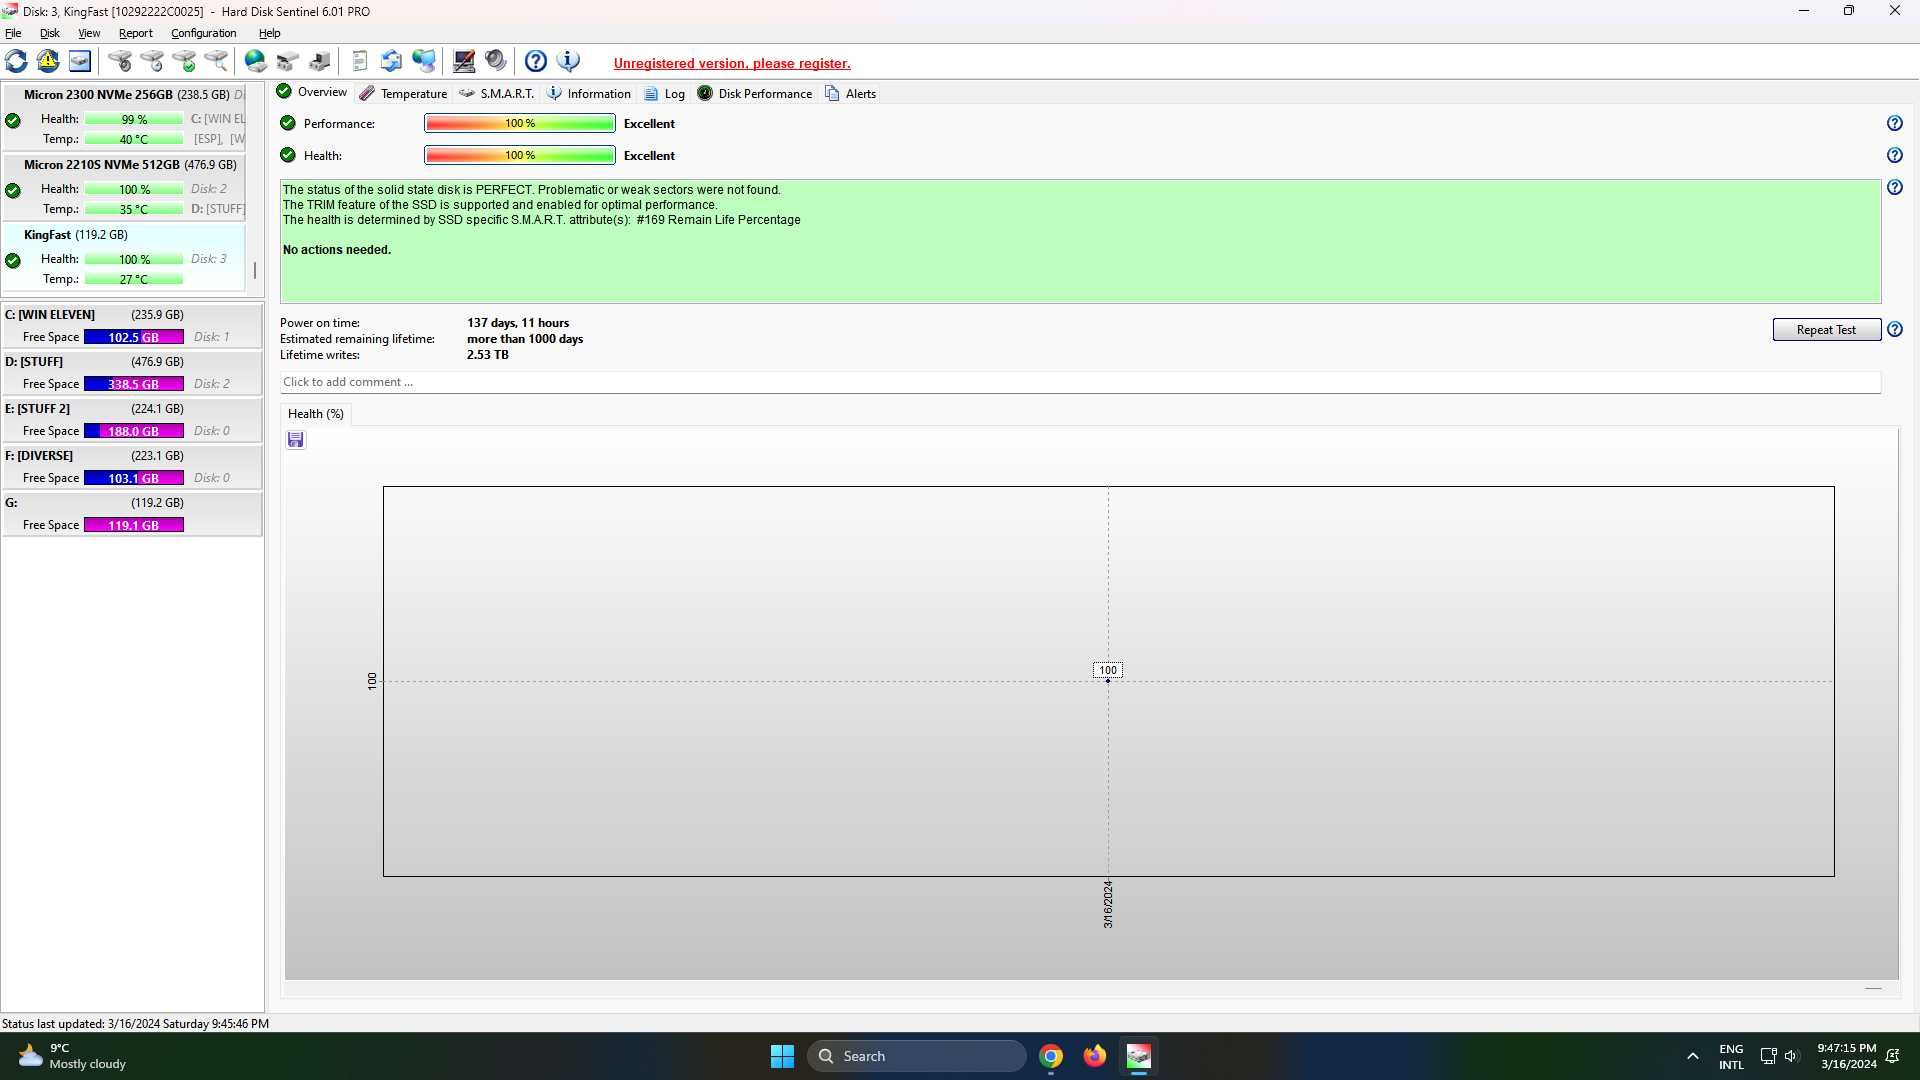
Task: Open the About info toolbar icon
Action: click(x=568, y=61)
